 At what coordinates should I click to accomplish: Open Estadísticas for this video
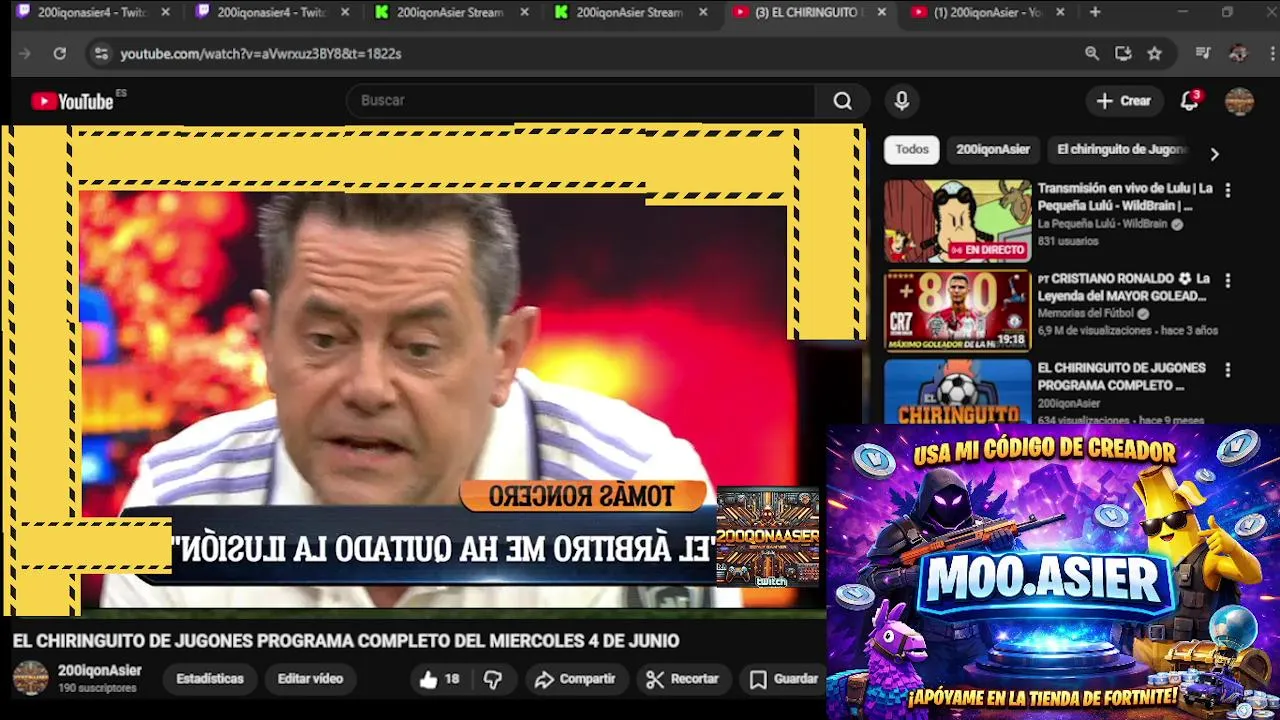point(210,679)
